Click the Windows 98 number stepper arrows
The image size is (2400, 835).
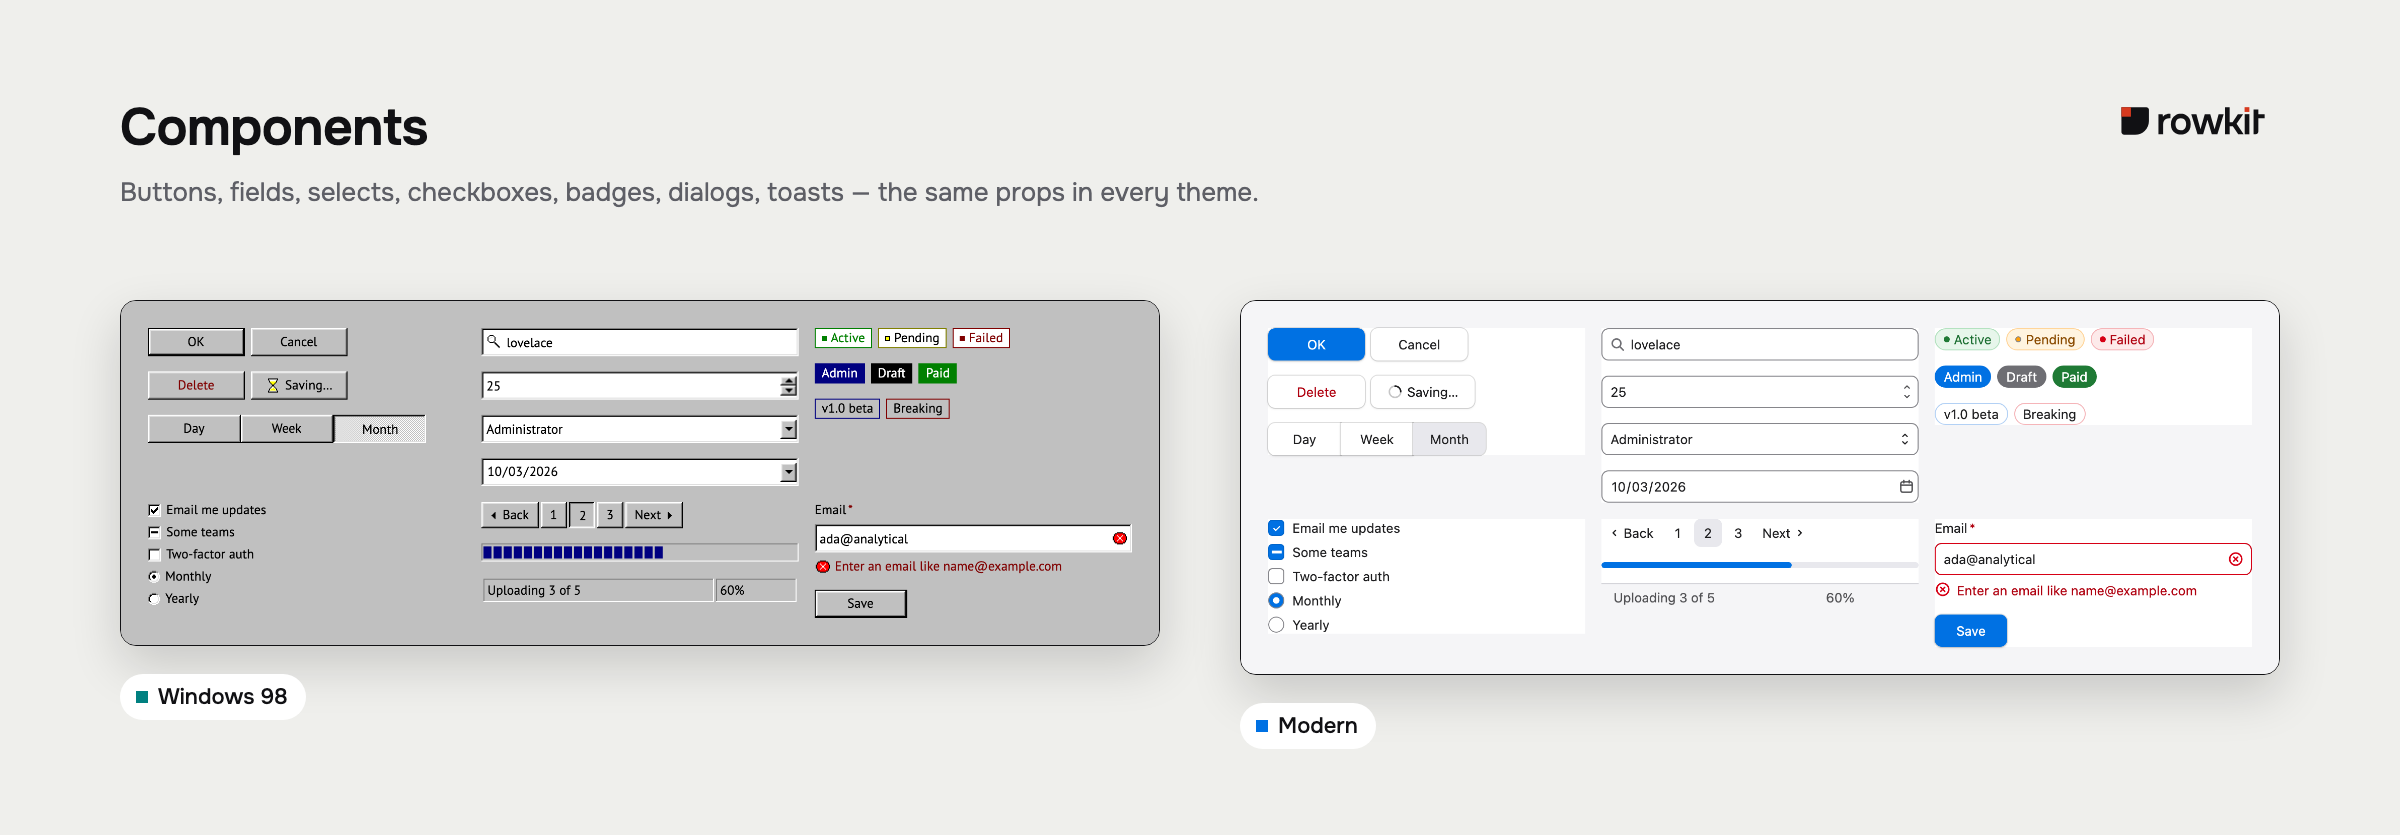click(x=789, y=385)
